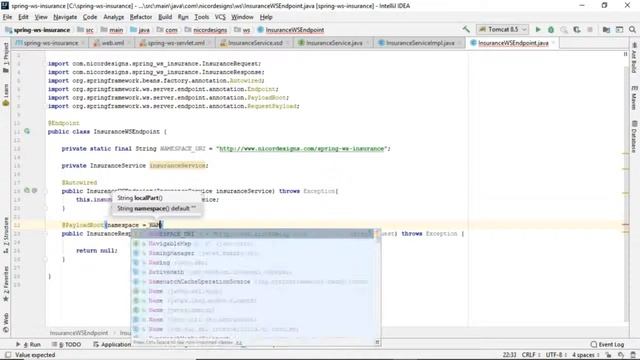Open the Run tool window at bottom
This screenshot has height=360, width=640.
pyautogui.click(x=28, y=344)
